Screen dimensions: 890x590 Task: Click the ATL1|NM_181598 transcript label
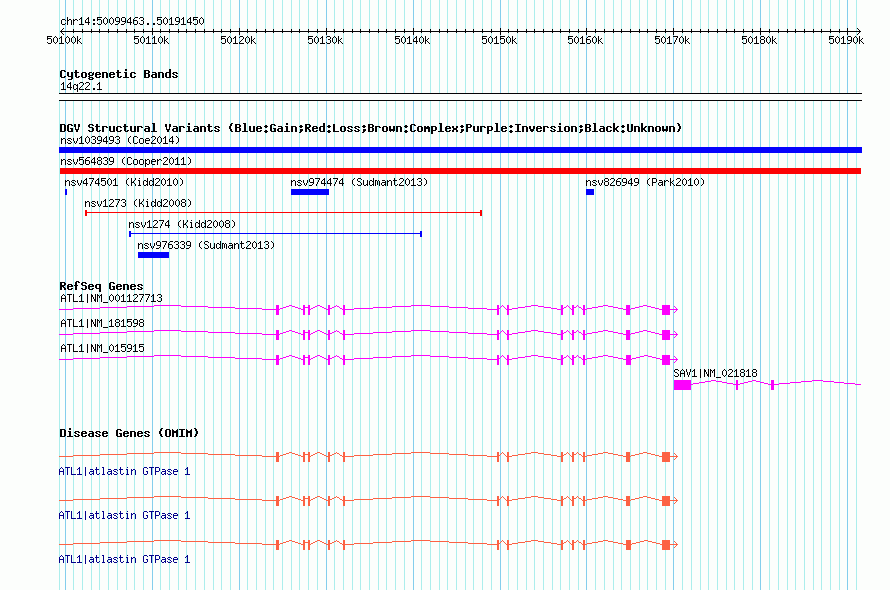102,323
